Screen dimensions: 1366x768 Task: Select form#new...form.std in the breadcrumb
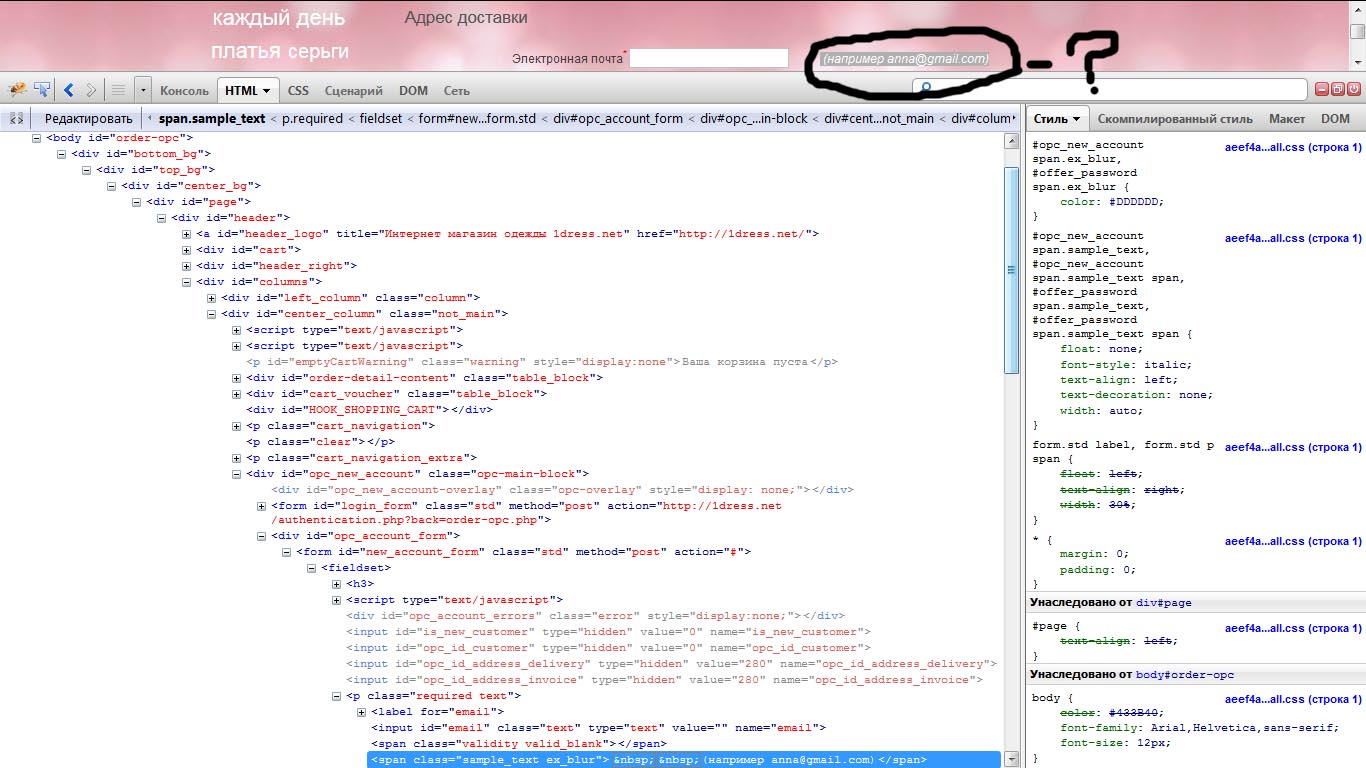(477, 118)
